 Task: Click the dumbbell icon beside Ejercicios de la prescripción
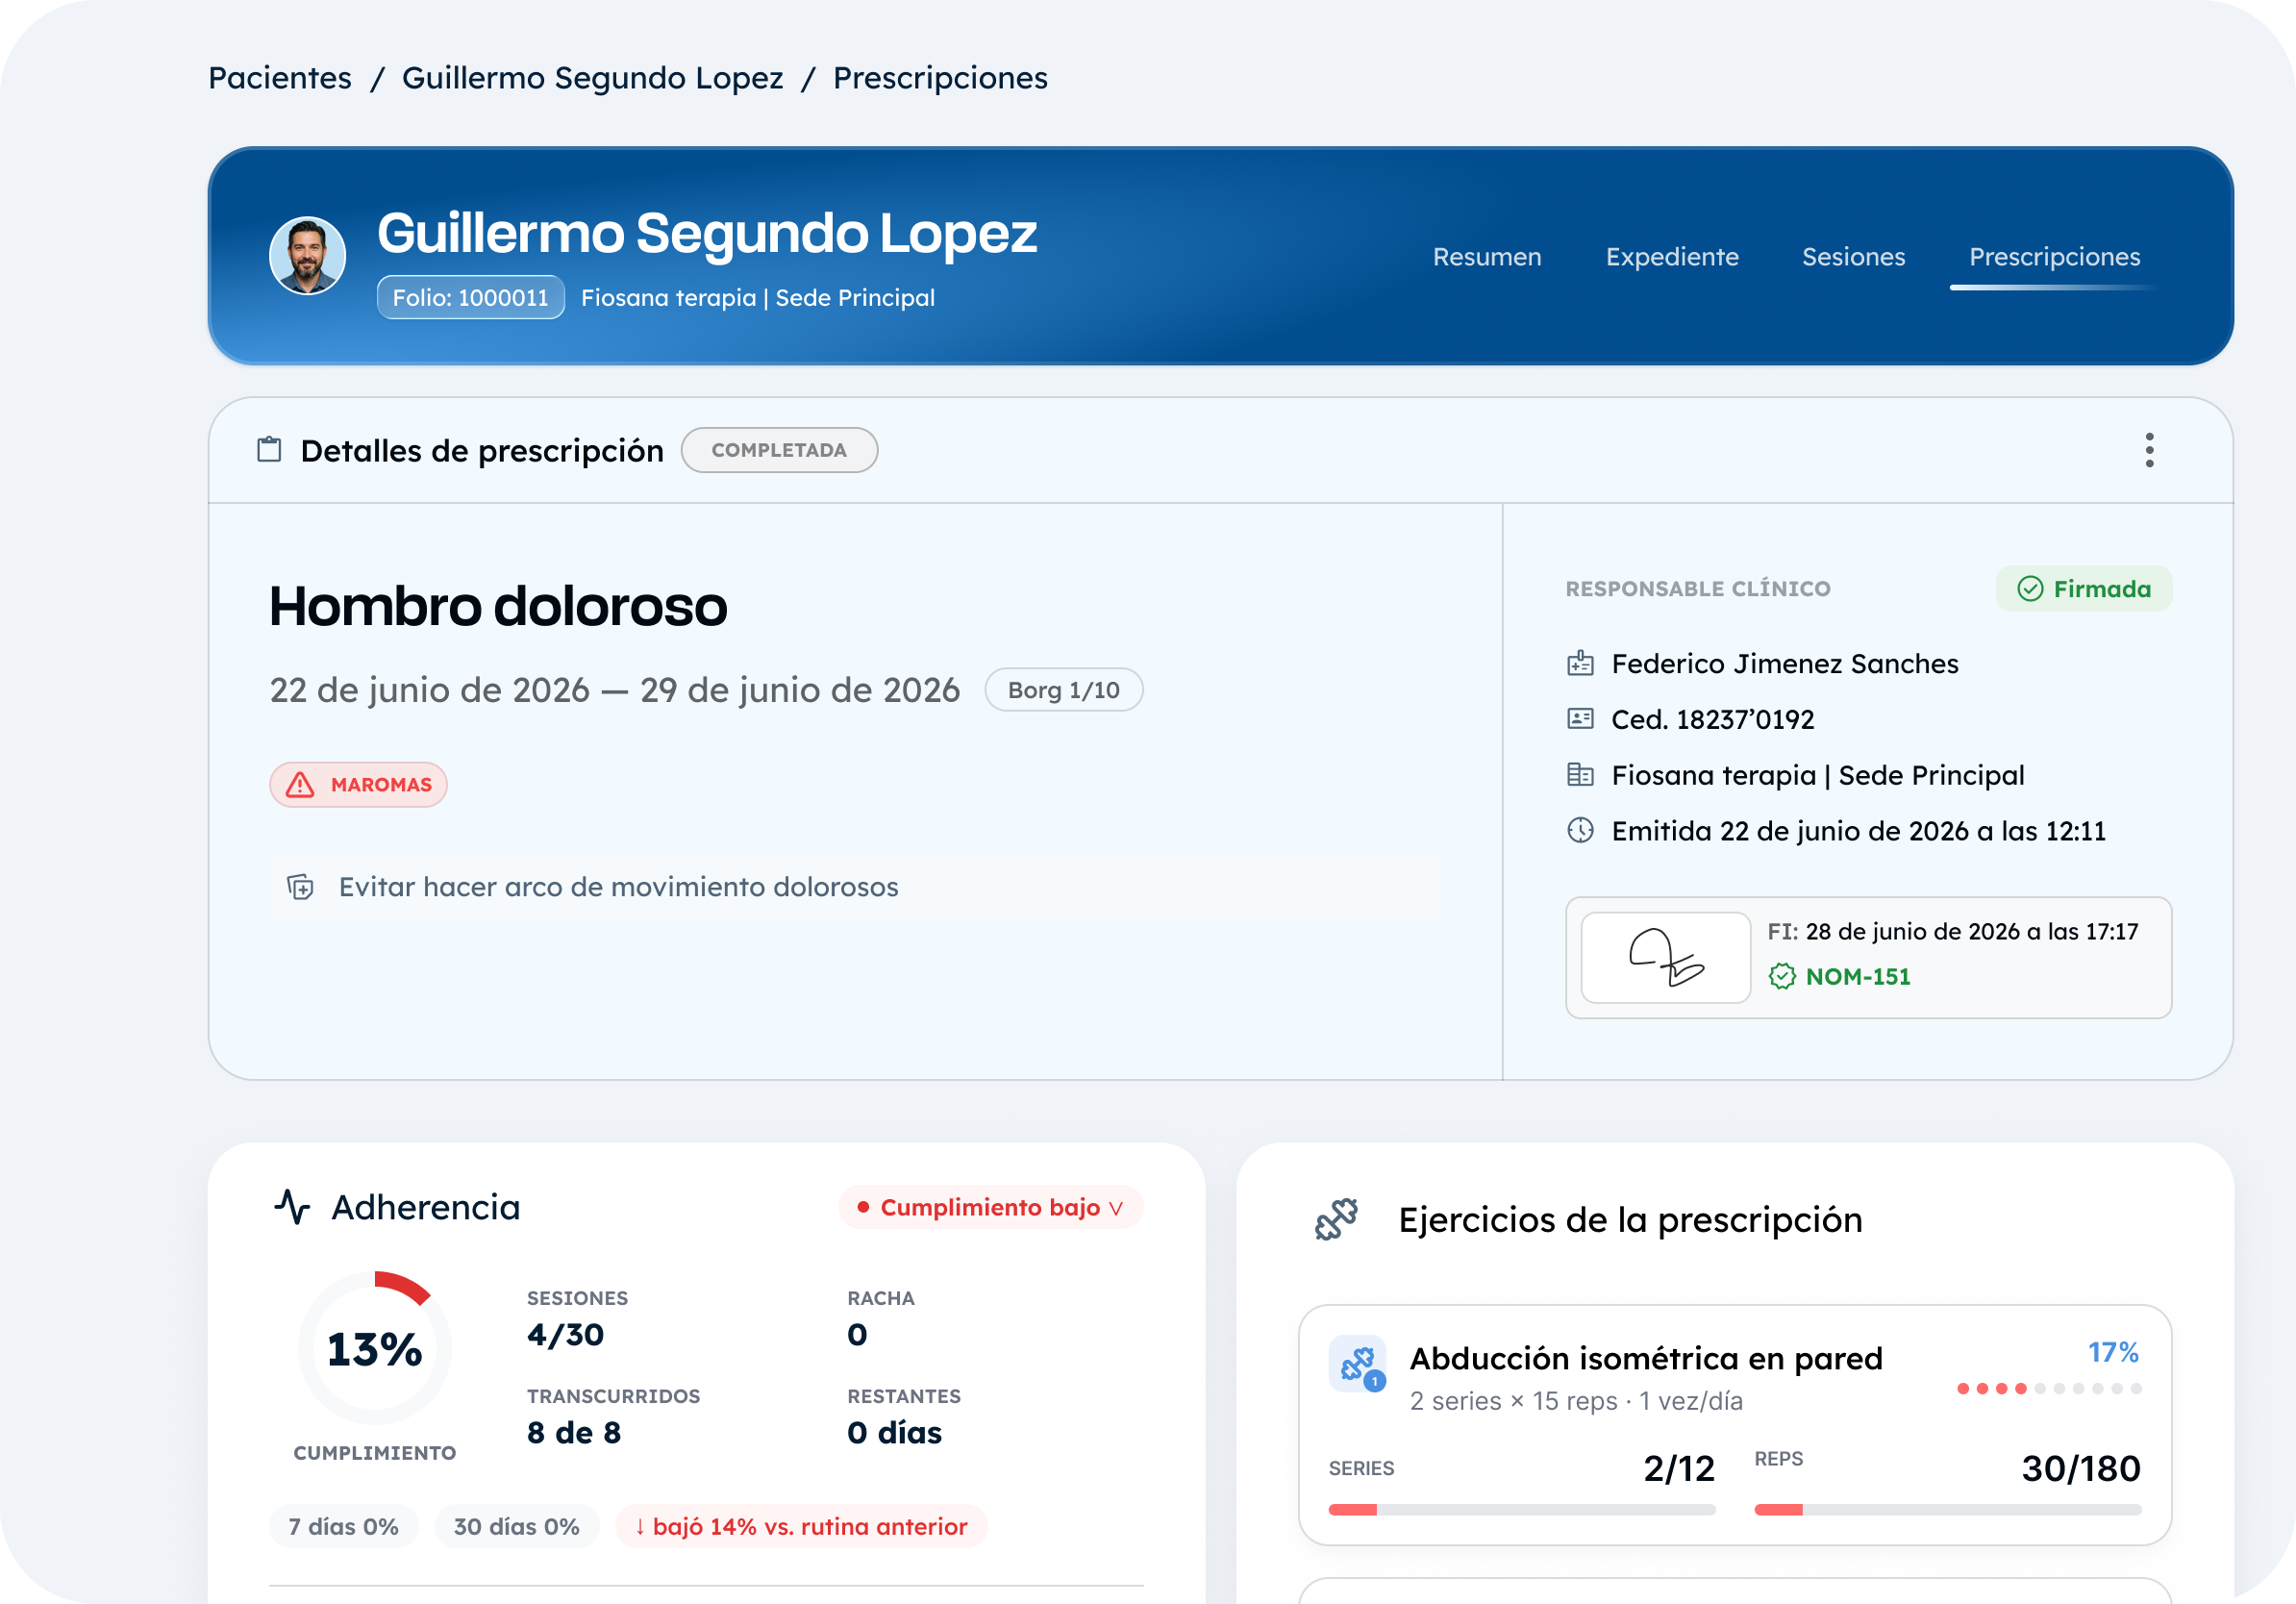[1337, 1220]
